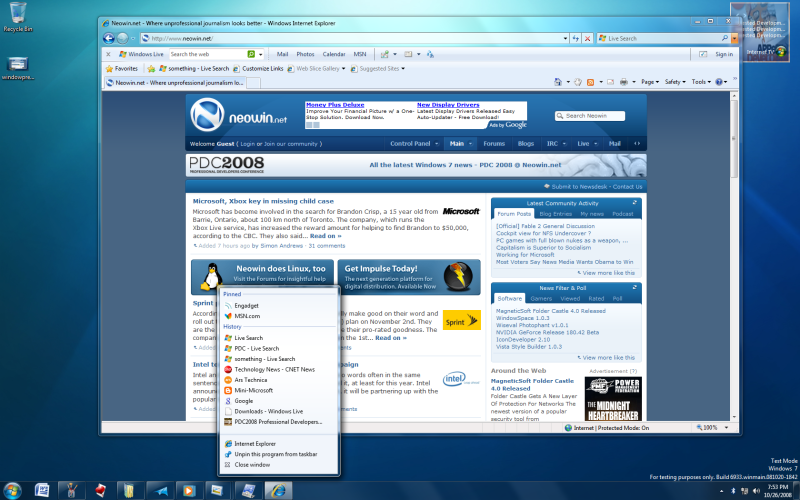Viewport: 800px width, 500px height.
Task: Open Forums in Neowin navigation
Action: tap(494, 144)
